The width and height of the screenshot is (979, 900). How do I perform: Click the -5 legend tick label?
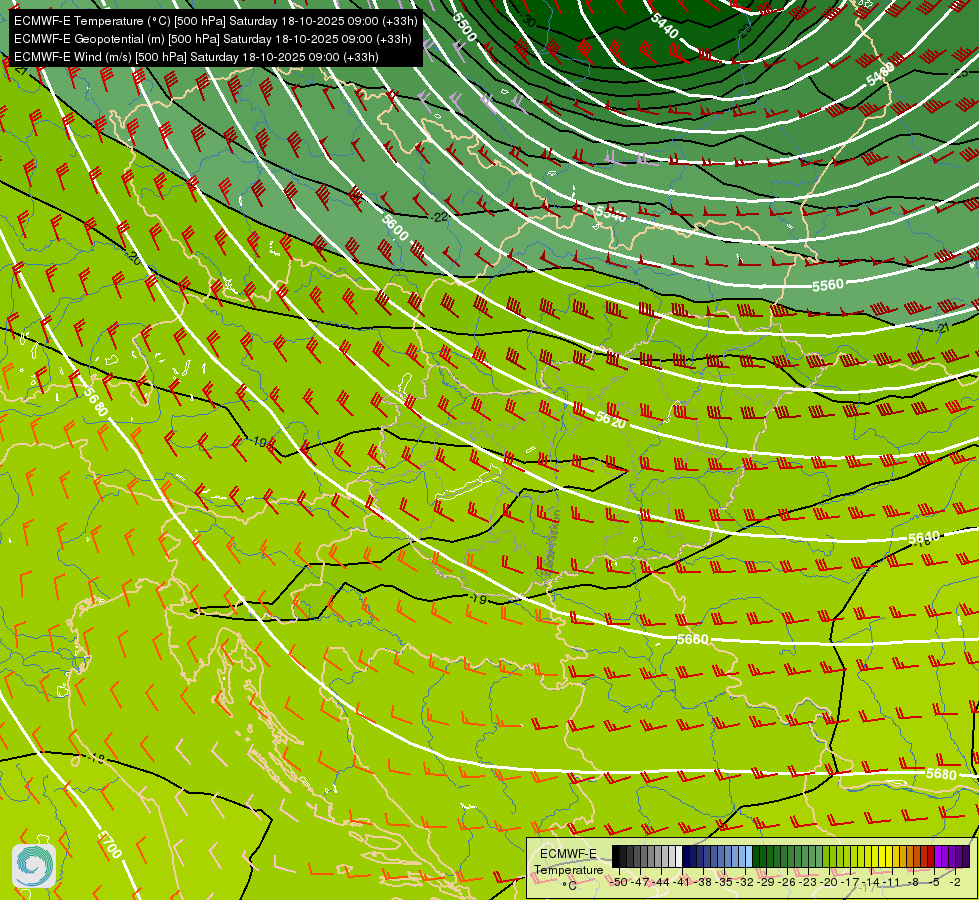pyautogui.click(x=933, y=882)
